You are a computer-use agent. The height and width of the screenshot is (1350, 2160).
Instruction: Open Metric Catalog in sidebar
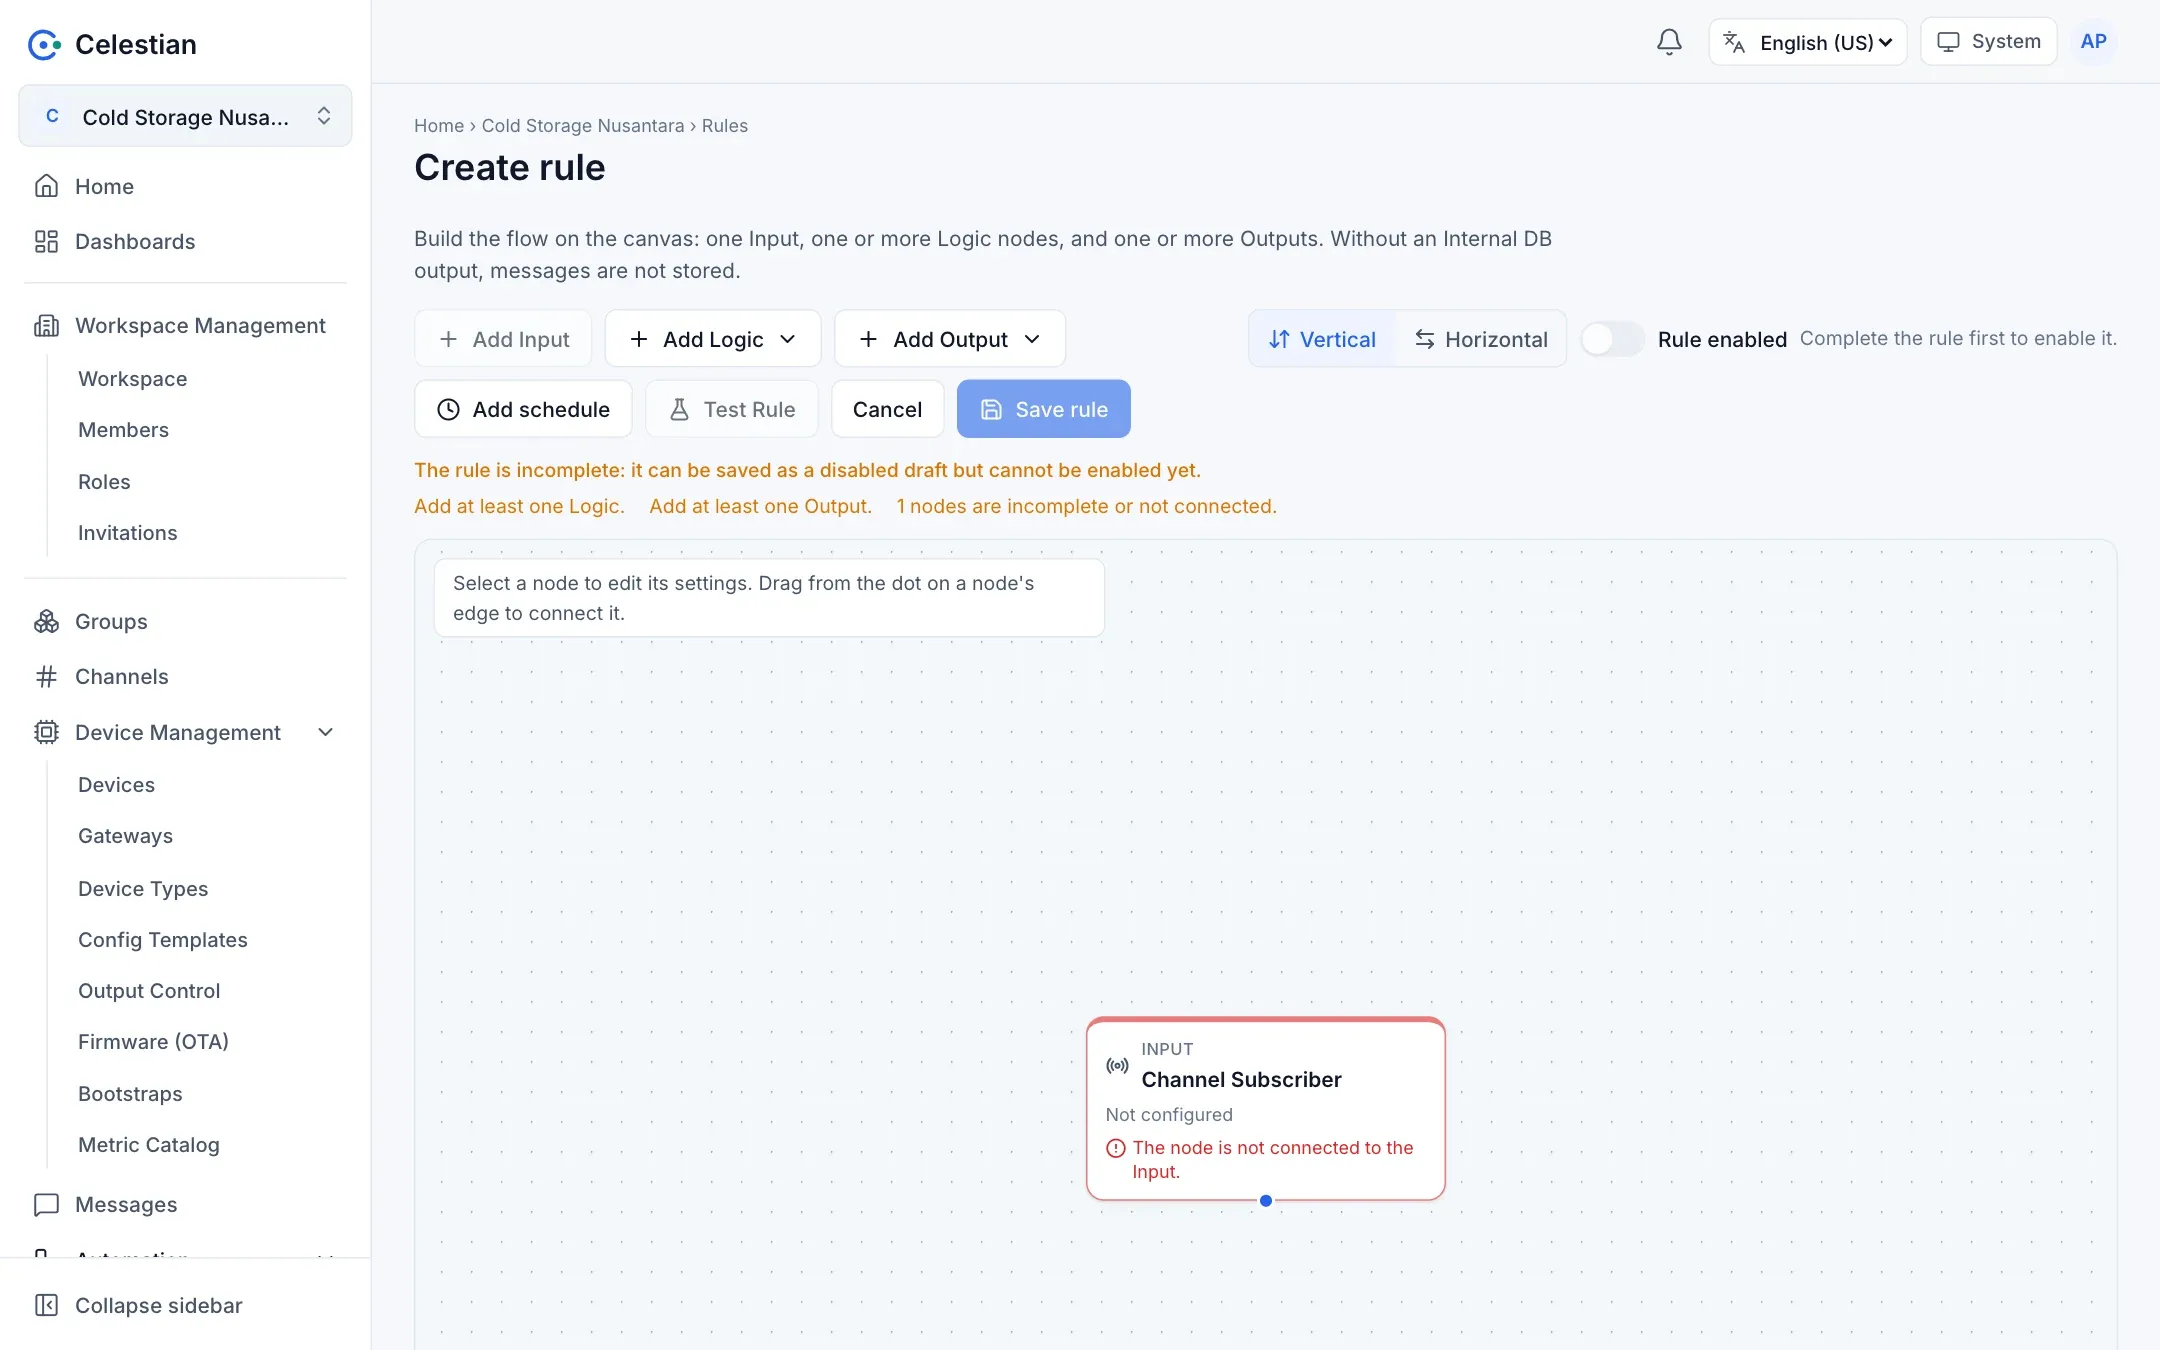click(x=148, y=1145)
